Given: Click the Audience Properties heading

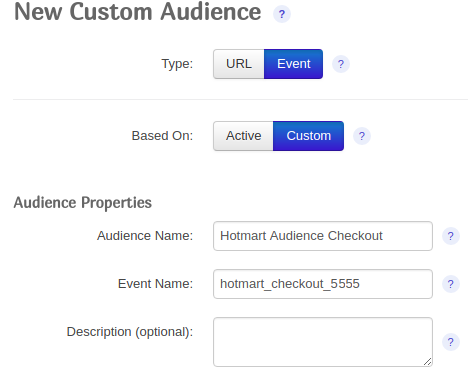Looking at the screenshot, I should 83,203.
